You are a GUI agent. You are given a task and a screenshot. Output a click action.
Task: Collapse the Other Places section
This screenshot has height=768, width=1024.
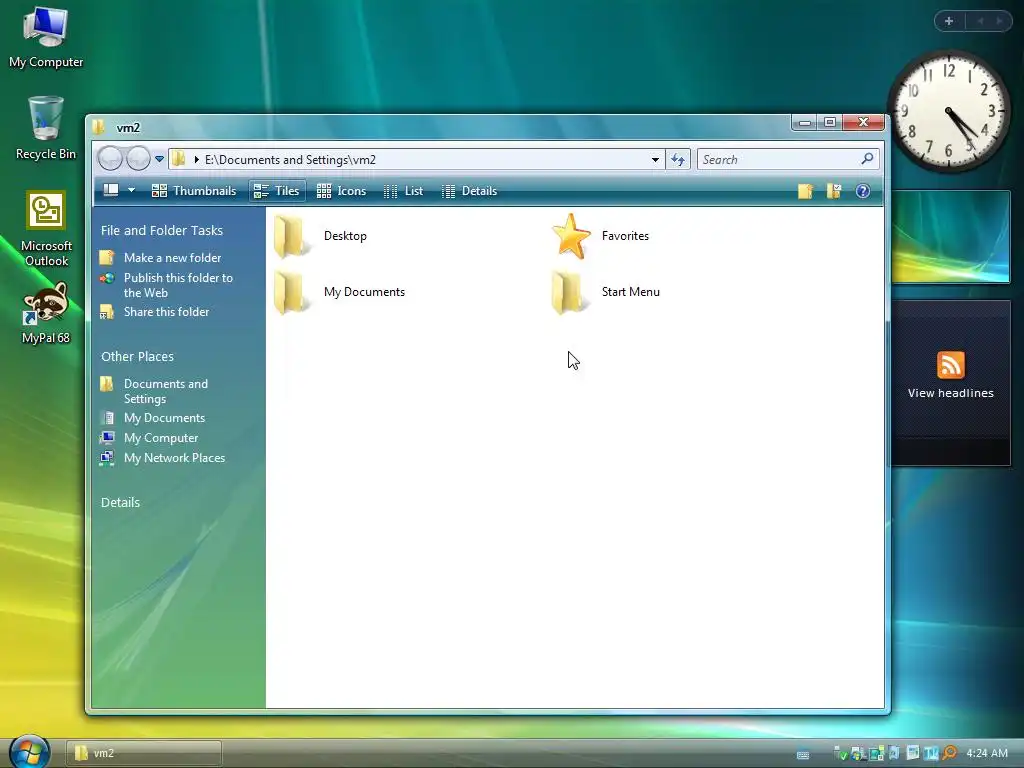click(137, 357)
